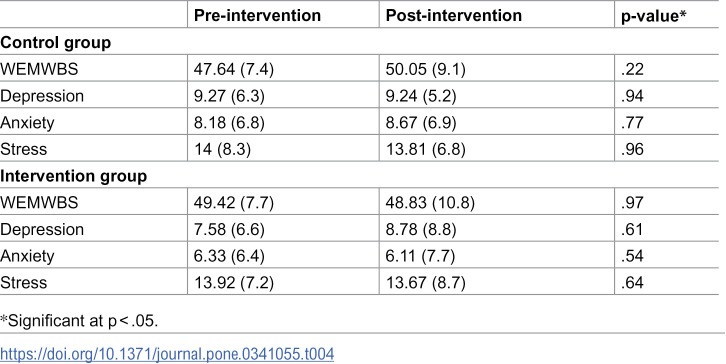This screenshot has width=726, height=364.
Task: Click the Post-intervention column header
Action: (454, 15)
